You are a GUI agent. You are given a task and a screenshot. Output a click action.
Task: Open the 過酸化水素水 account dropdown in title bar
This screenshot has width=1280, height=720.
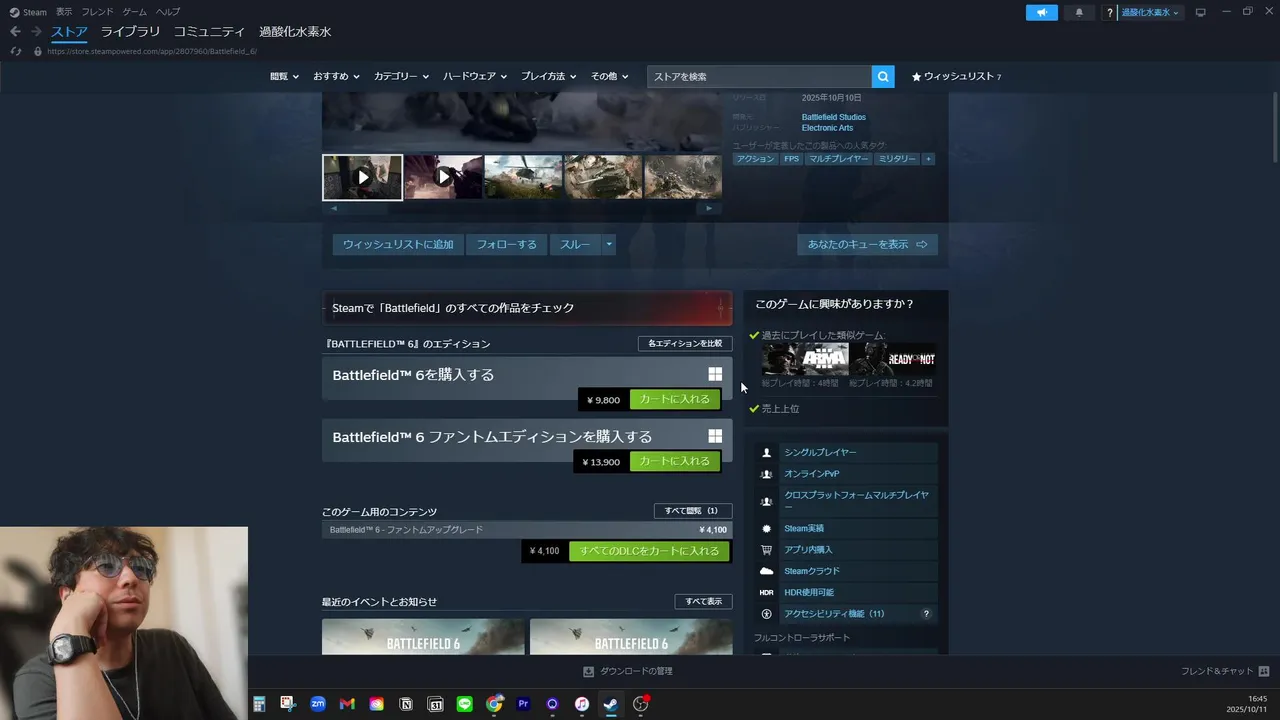coord(1150,12)
